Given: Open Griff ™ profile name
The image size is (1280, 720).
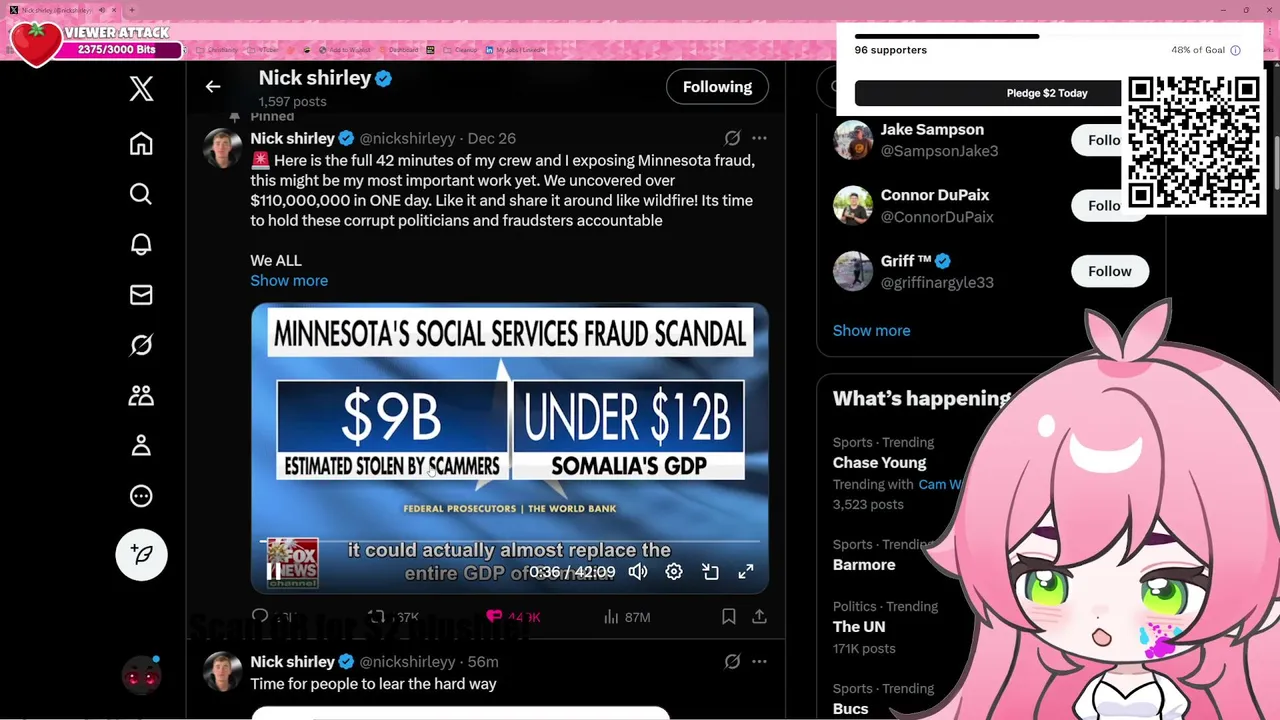Looking at the screenshot, I should coord(906,261).
